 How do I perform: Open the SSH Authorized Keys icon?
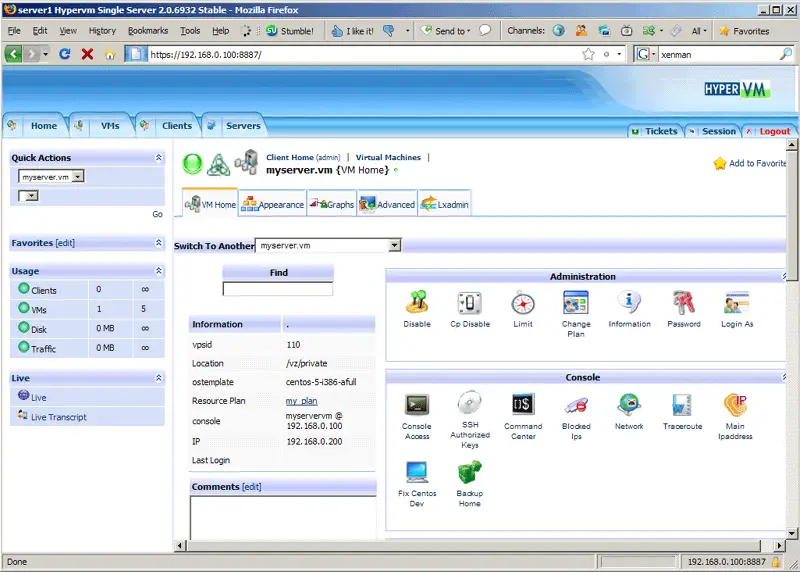[x=469, y=403]
